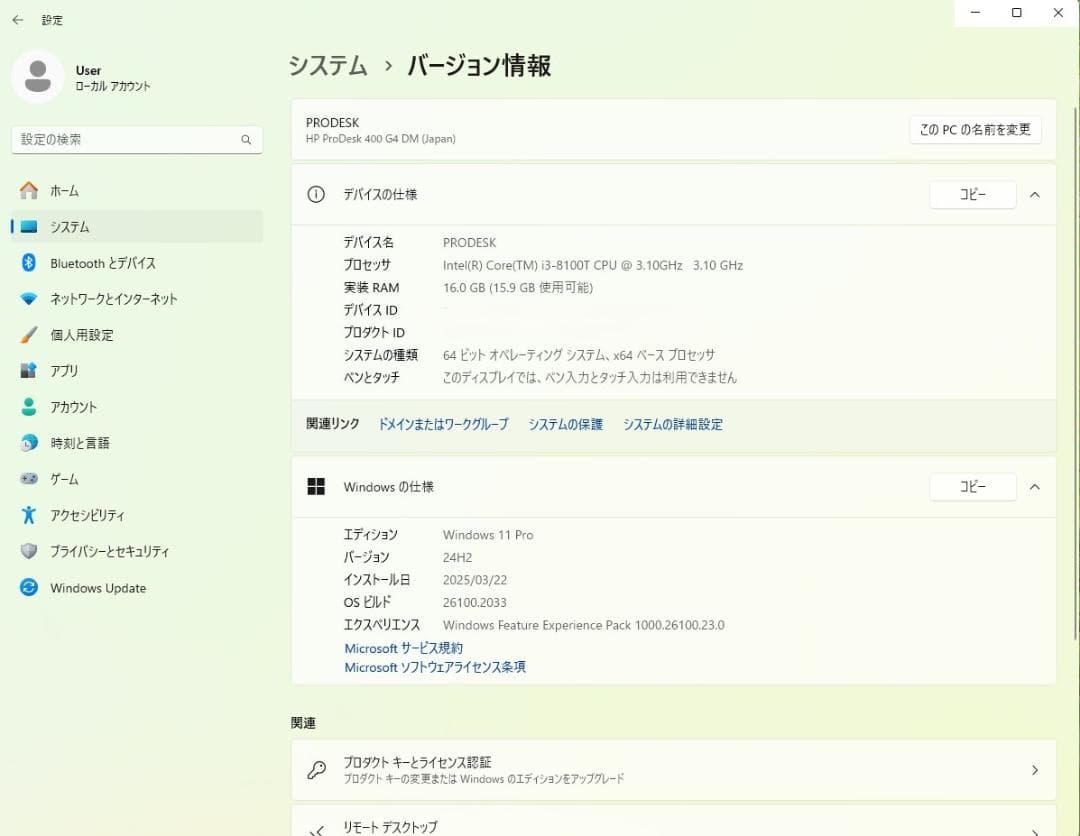Screen dimensions: 1080x836
Task: Click the Bluetooth icon in sidebar
Action: [29, 262]
